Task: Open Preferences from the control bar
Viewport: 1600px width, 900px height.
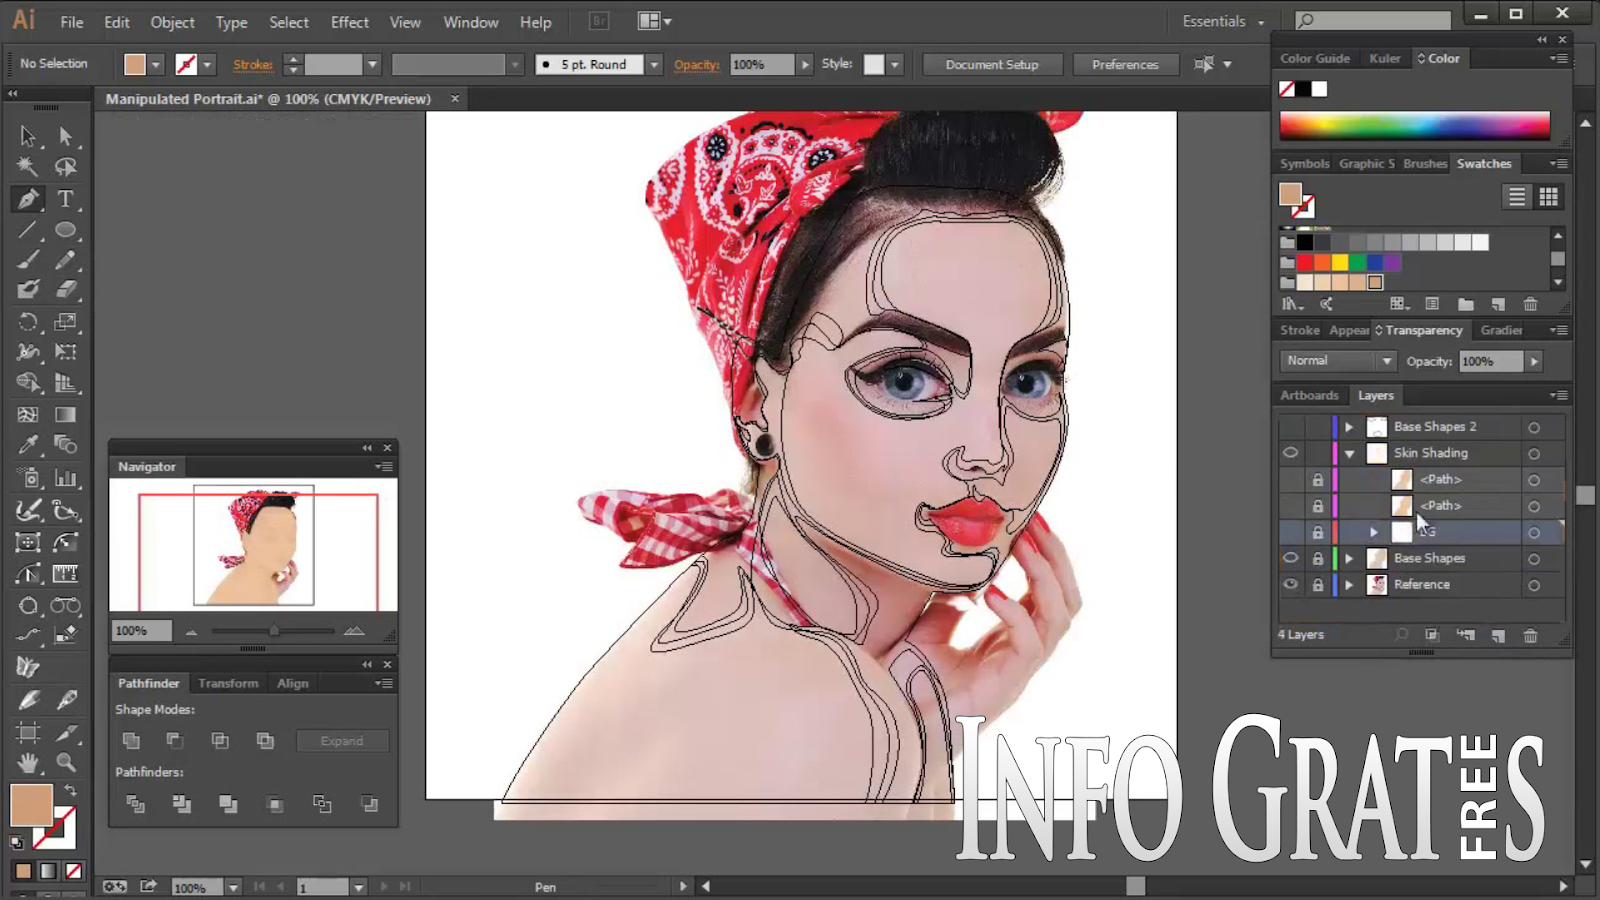Action: pyautogui.click(x=1124, y=65)
